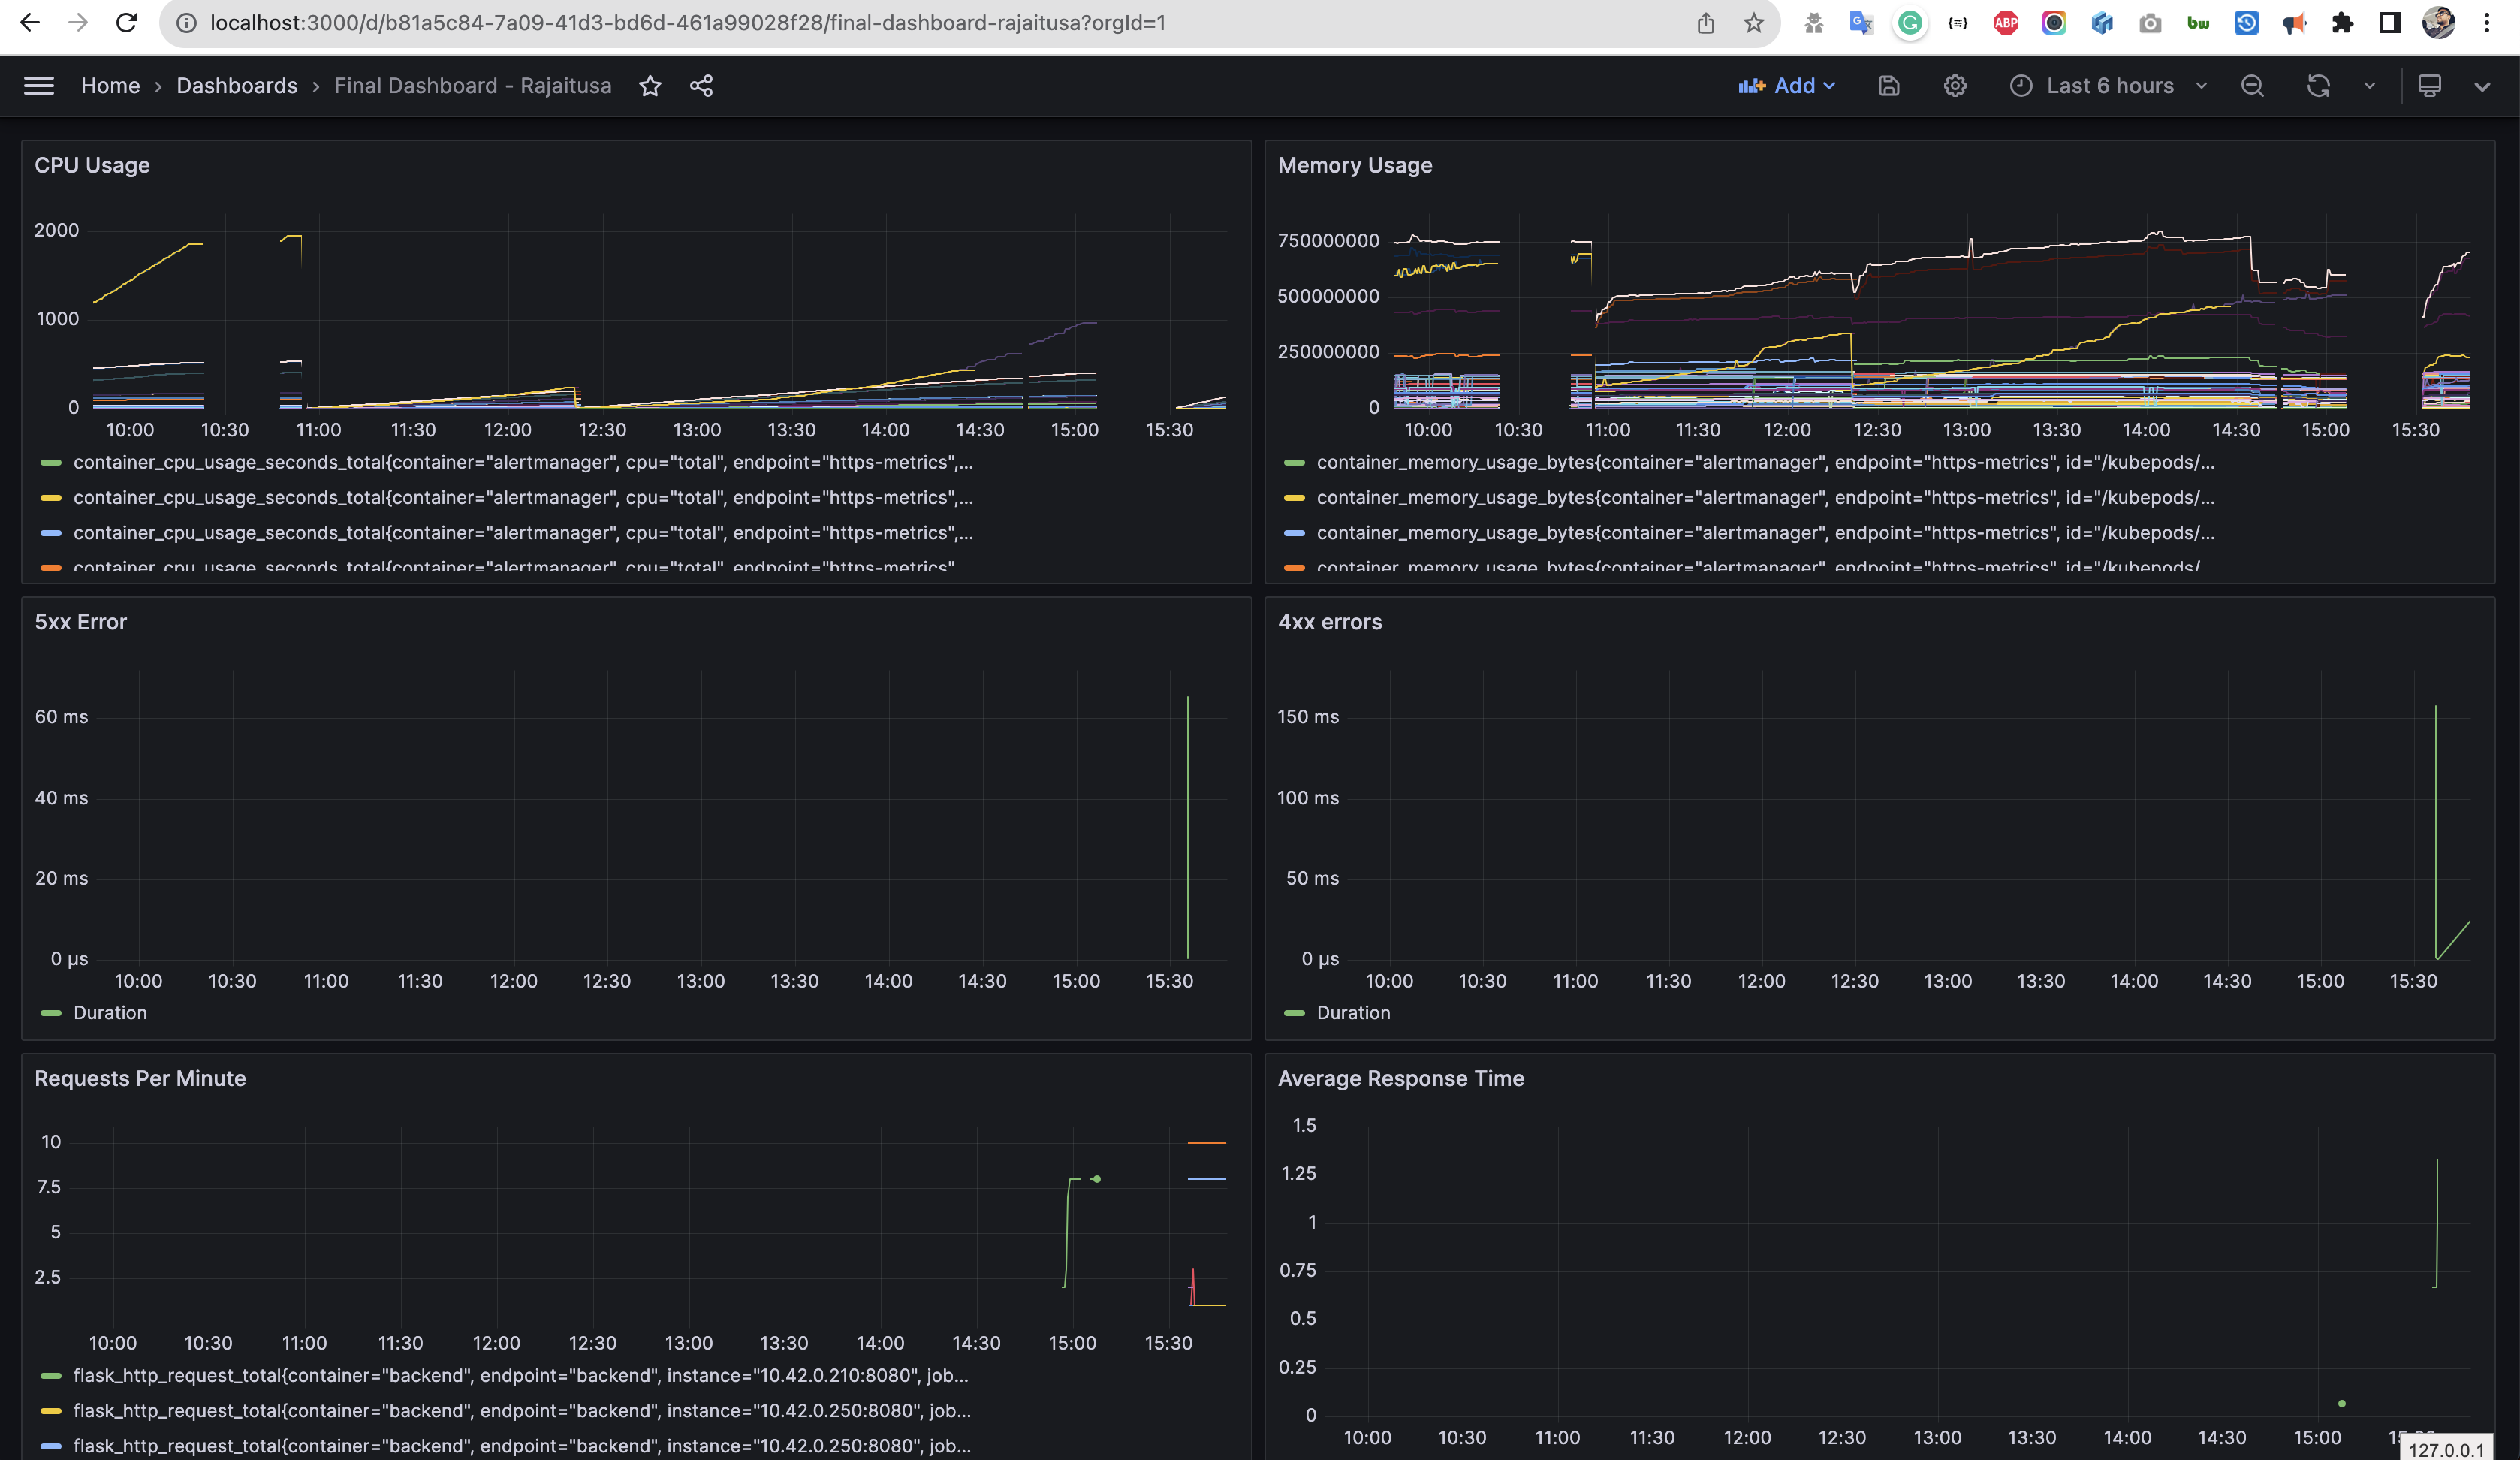Open the Chrome three-dot menu
2520x1460 pixels.
point(2487,22)
